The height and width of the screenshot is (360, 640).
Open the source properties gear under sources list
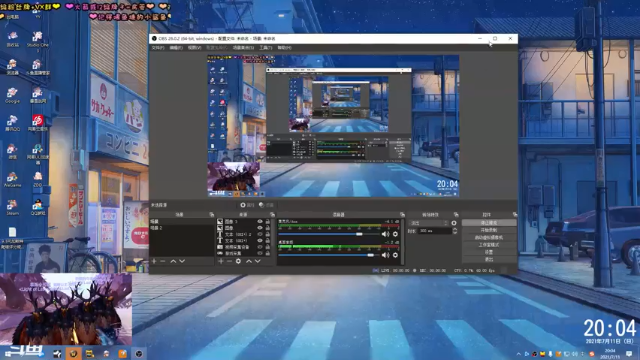(x=238, y=261)
